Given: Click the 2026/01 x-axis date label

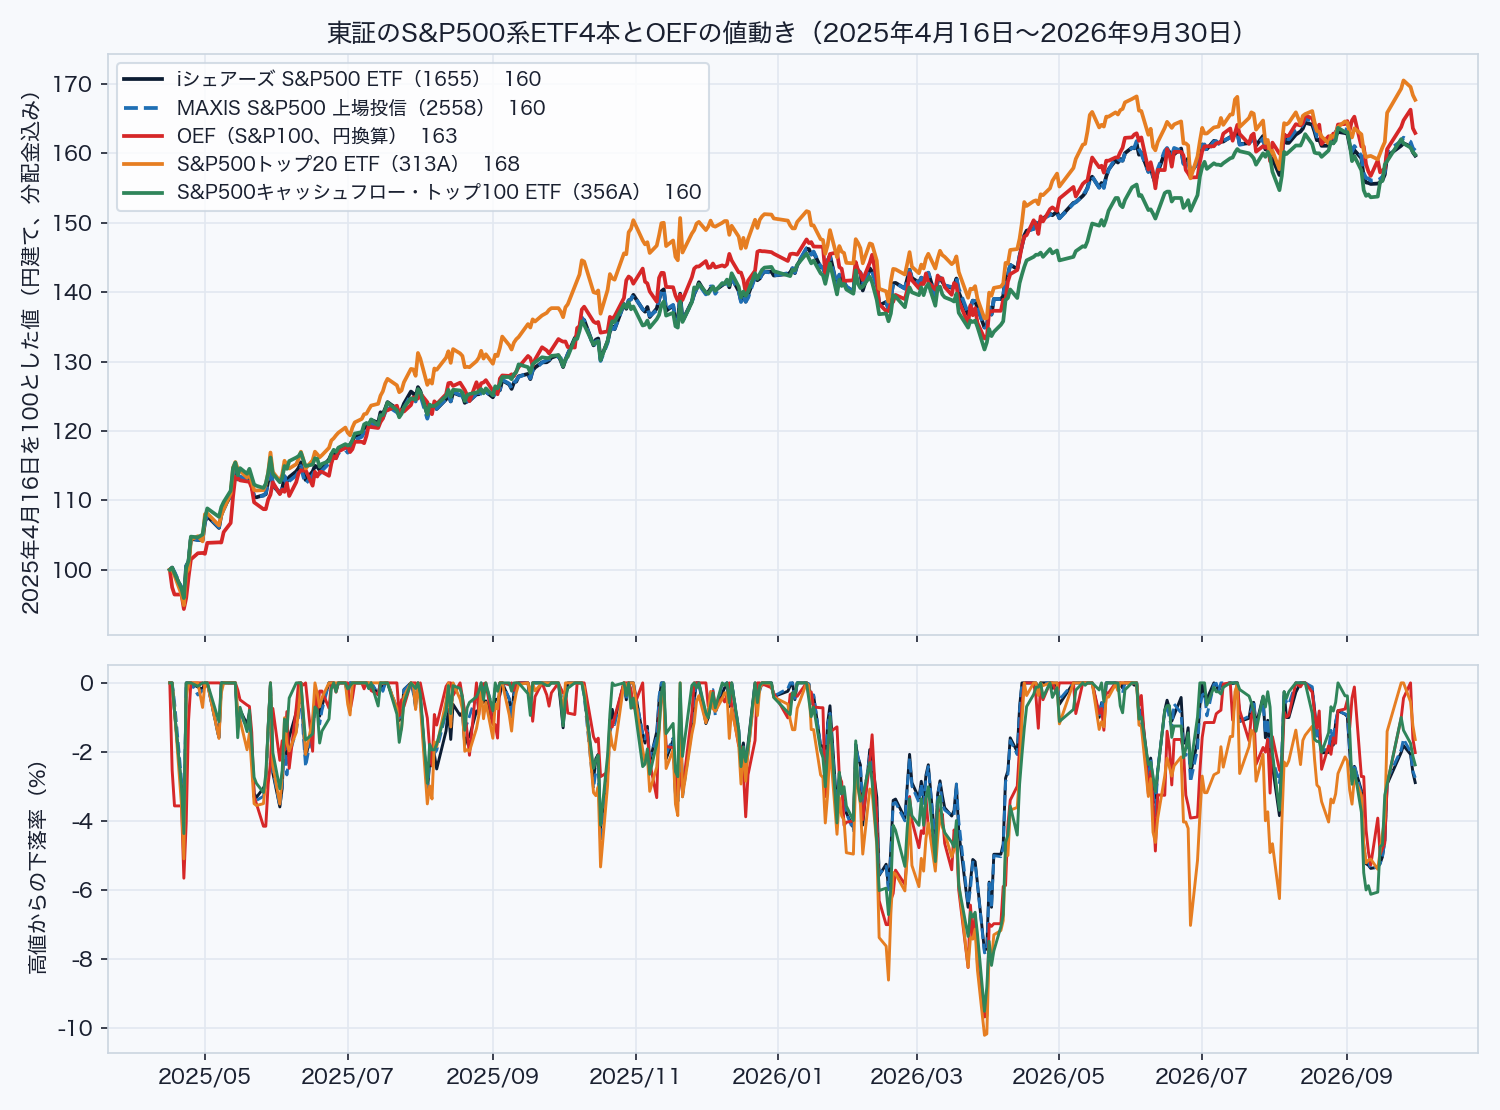Looking at the screenshot, I should click(778, 1077).
